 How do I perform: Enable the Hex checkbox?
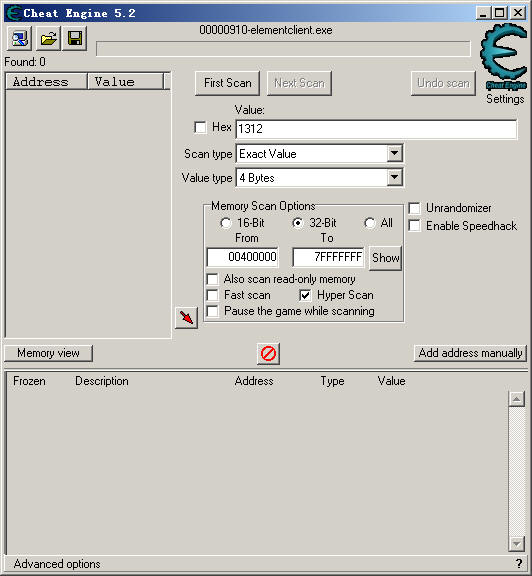coord(200,127)
